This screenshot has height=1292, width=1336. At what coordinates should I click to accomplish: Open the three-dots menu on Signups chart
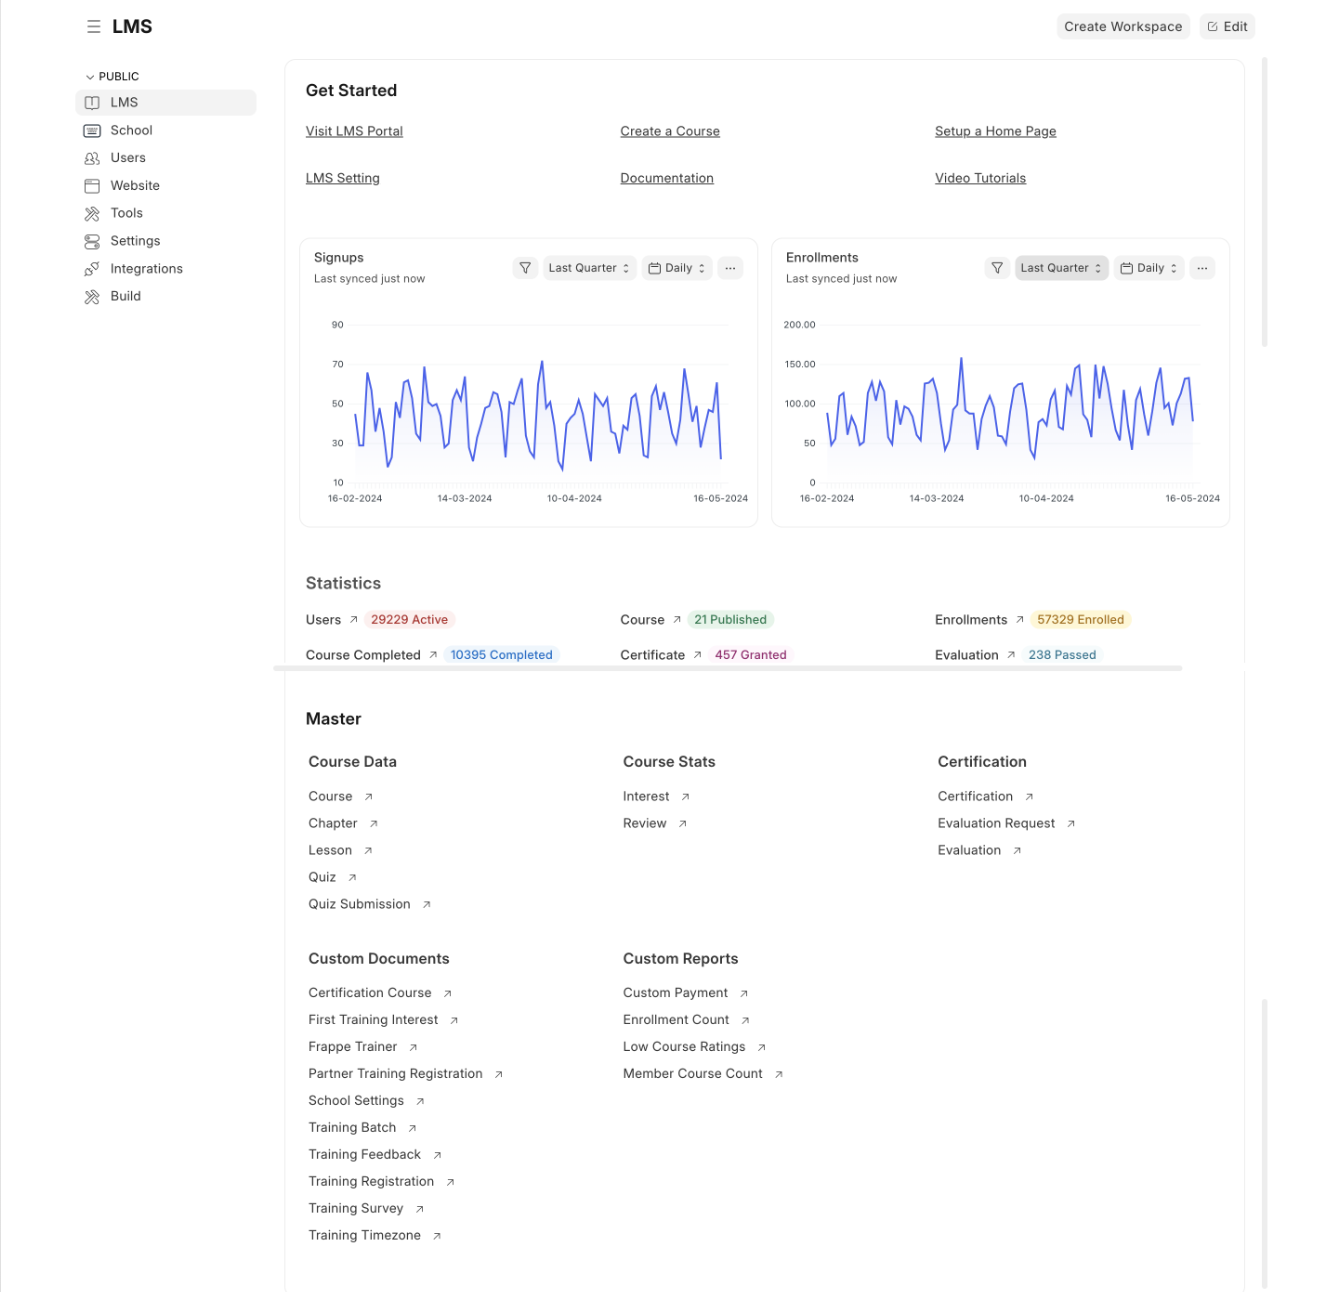point(730,268)
